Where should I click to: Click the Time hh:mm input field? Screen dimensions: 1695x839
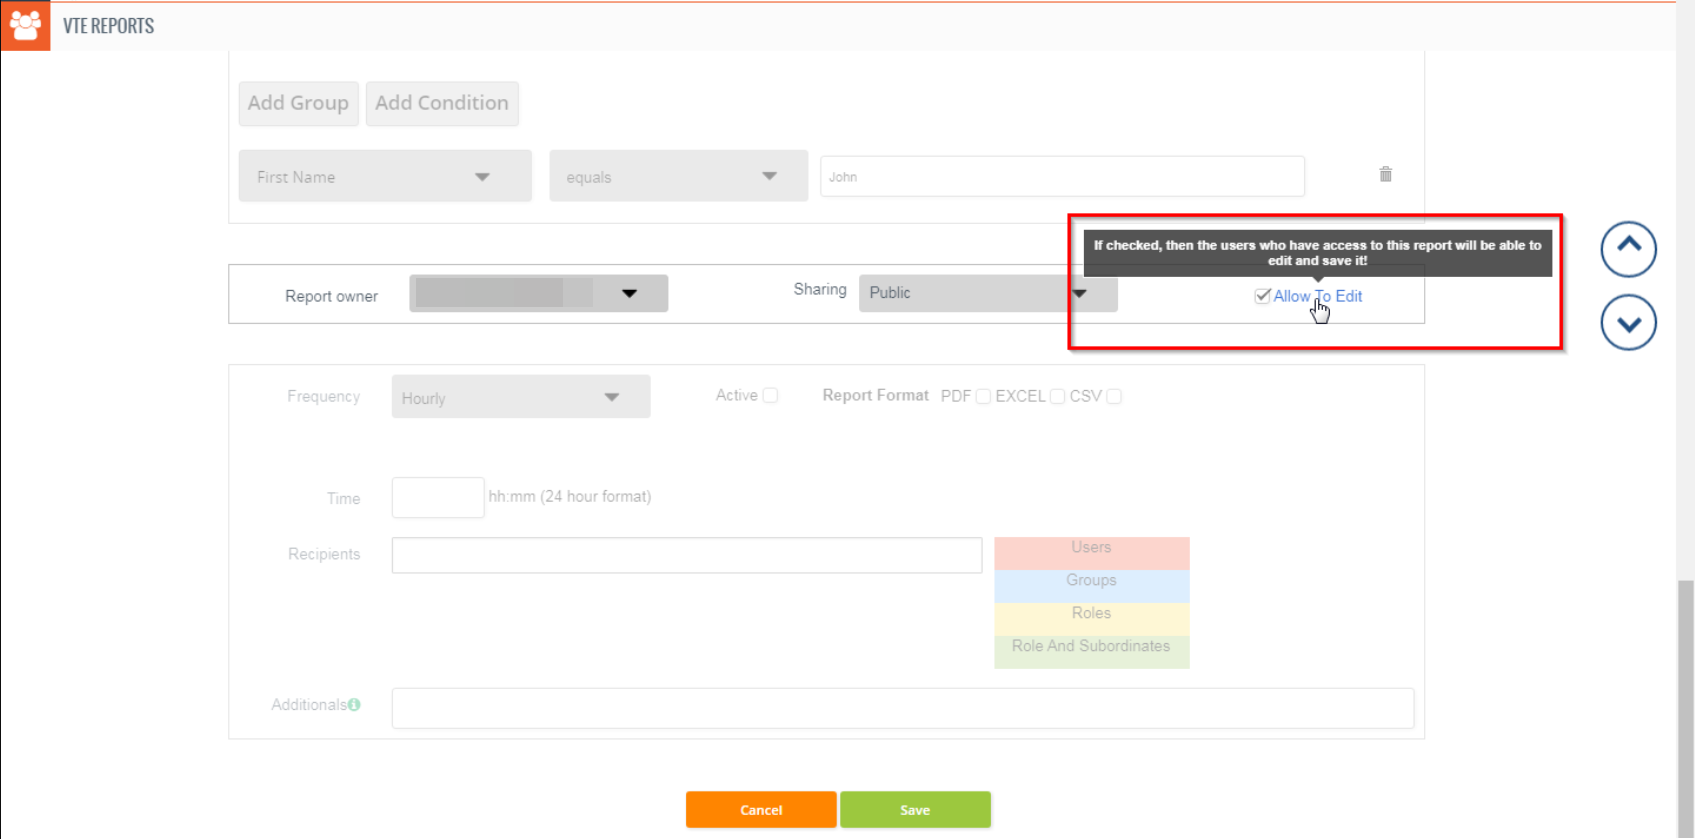click(438, 497)
